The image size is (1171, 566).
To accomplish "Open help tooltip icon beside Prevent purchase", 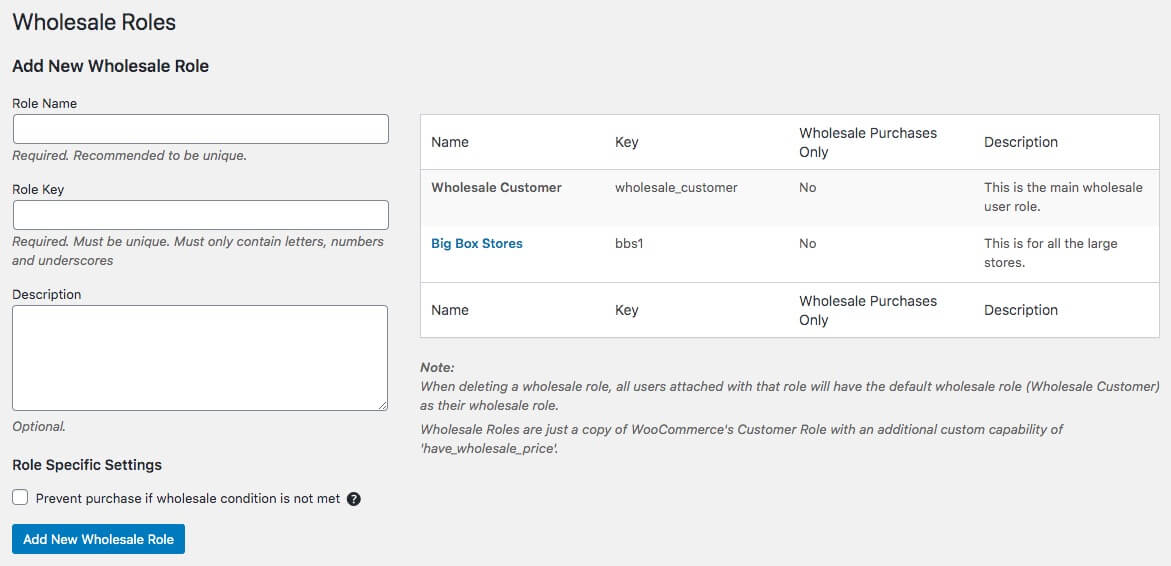I will coord(353,499).
